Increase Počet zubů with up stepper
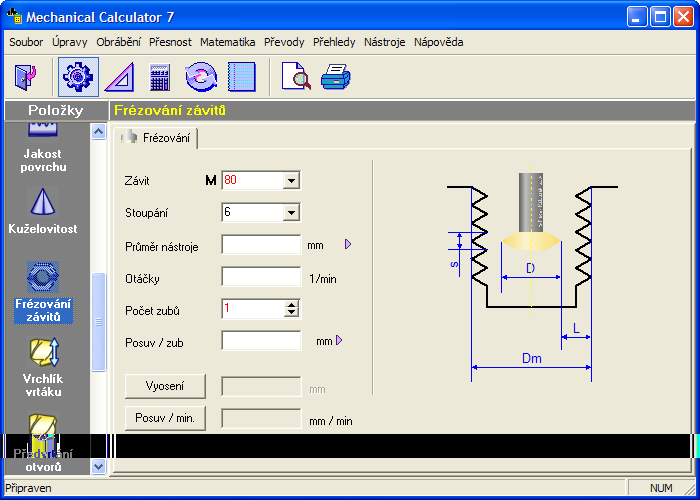 click(x=292, y=304)
